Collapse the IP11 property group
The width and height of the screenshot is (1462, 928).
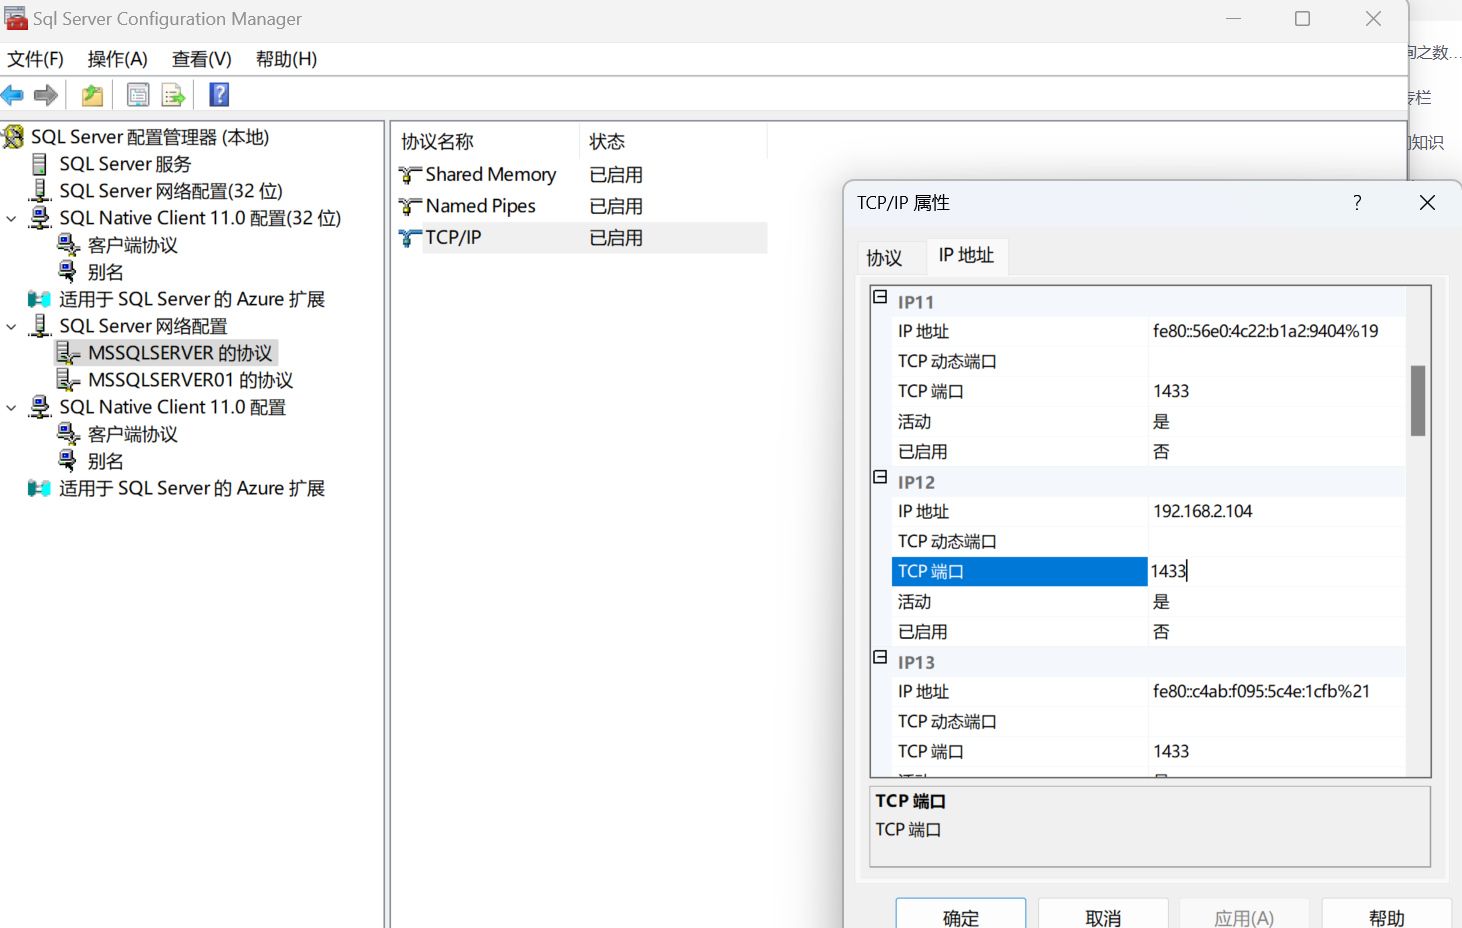pos(880,297)
